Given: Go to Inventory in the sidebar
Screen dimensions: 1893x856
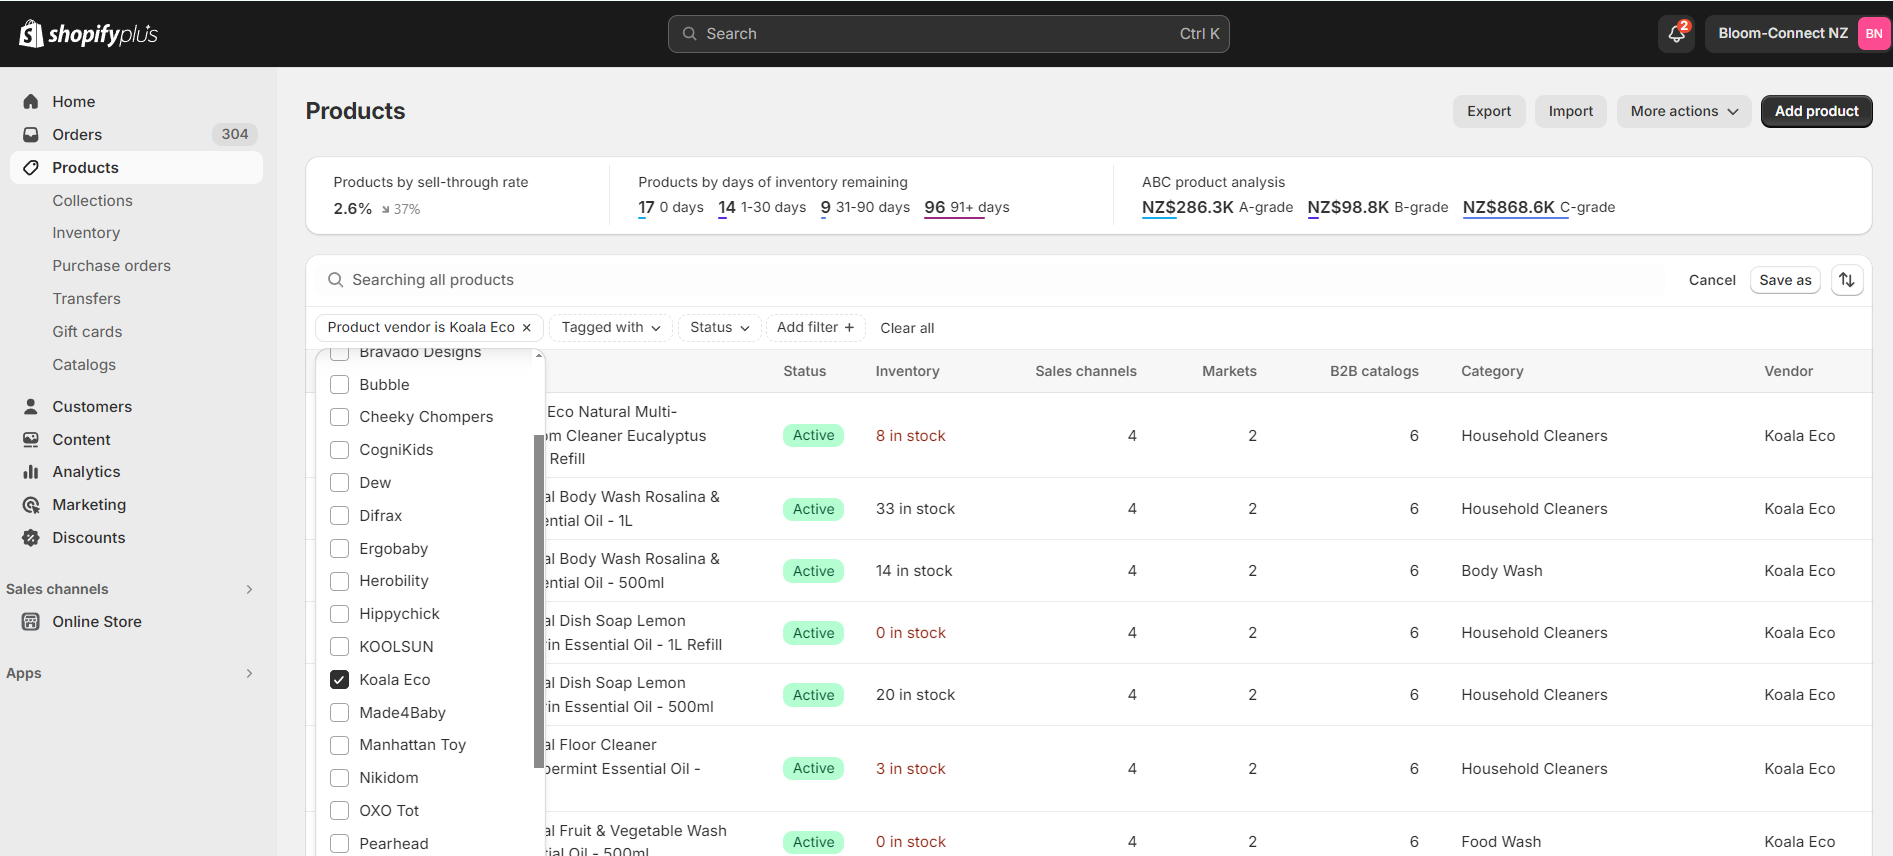Looking at the screenshot, I should tap(86, 233).
